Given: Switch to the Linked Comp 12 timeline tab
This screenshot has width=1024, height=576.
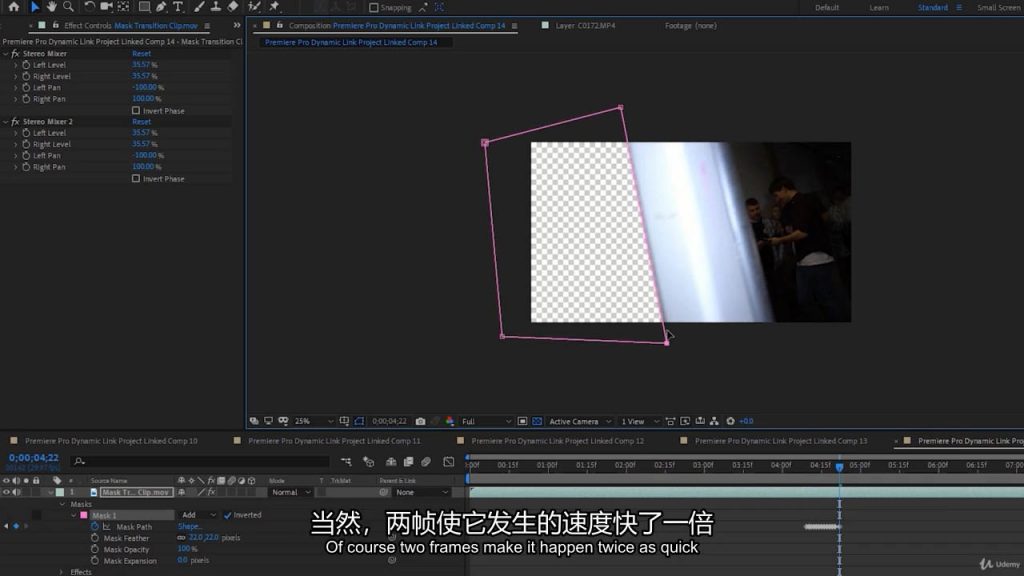Looking at the screenshot, I should pyautogui.click(x=558, y=441).
